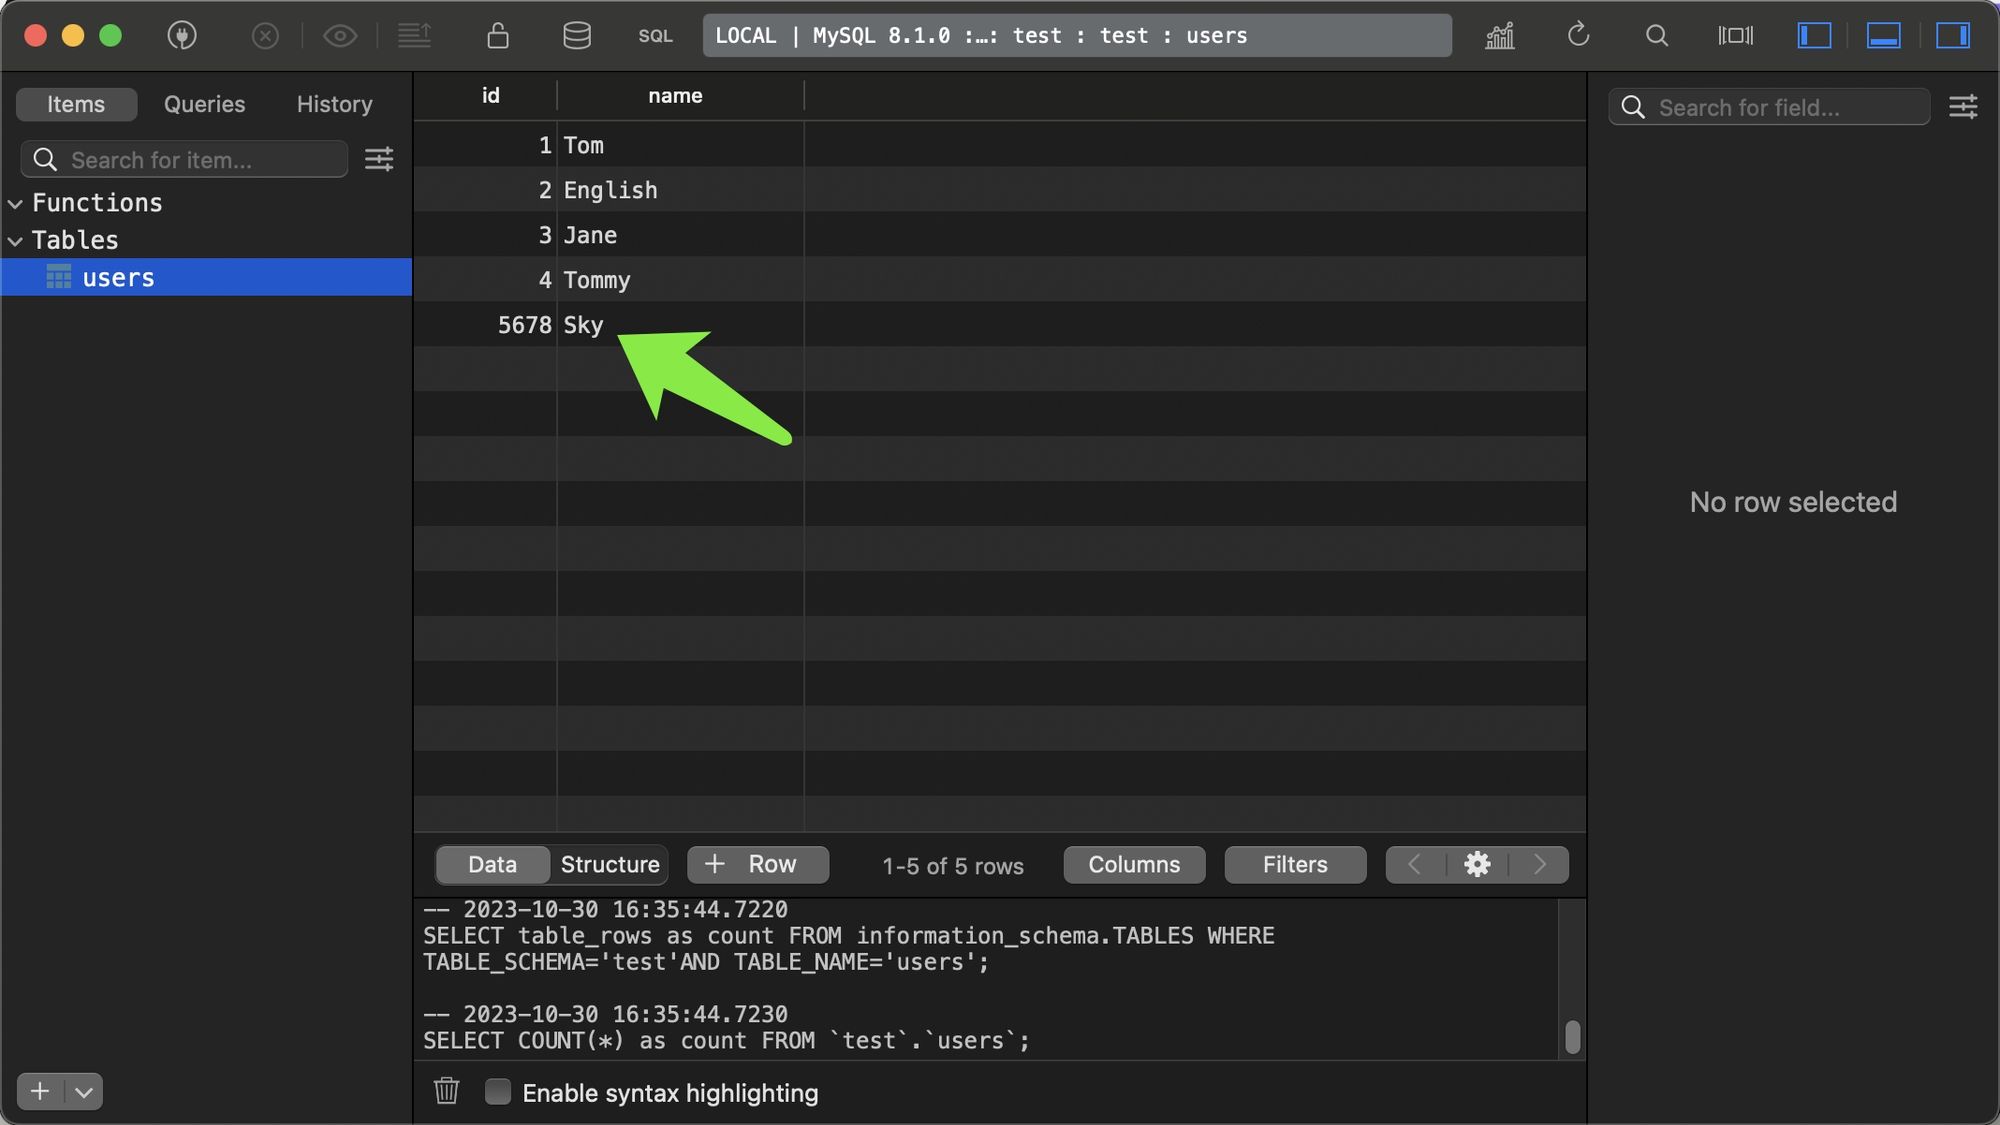Viewport: 2000px width, 1125px height.
Task: Open the Columns button
Action: [x=1134, y=864]
